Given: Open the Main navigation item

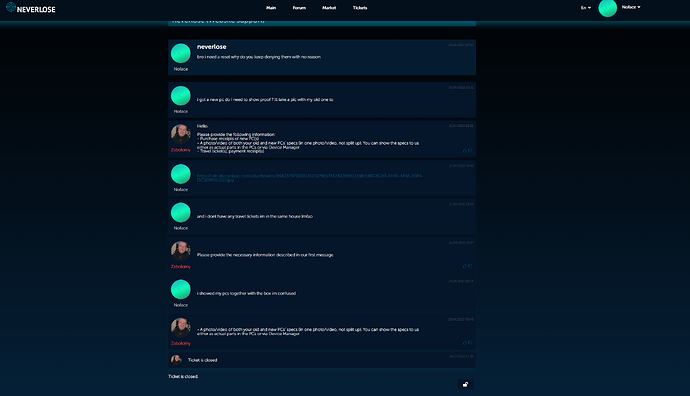Looking at the screenshot, I should pyautogui.click(x=271, y=7).
